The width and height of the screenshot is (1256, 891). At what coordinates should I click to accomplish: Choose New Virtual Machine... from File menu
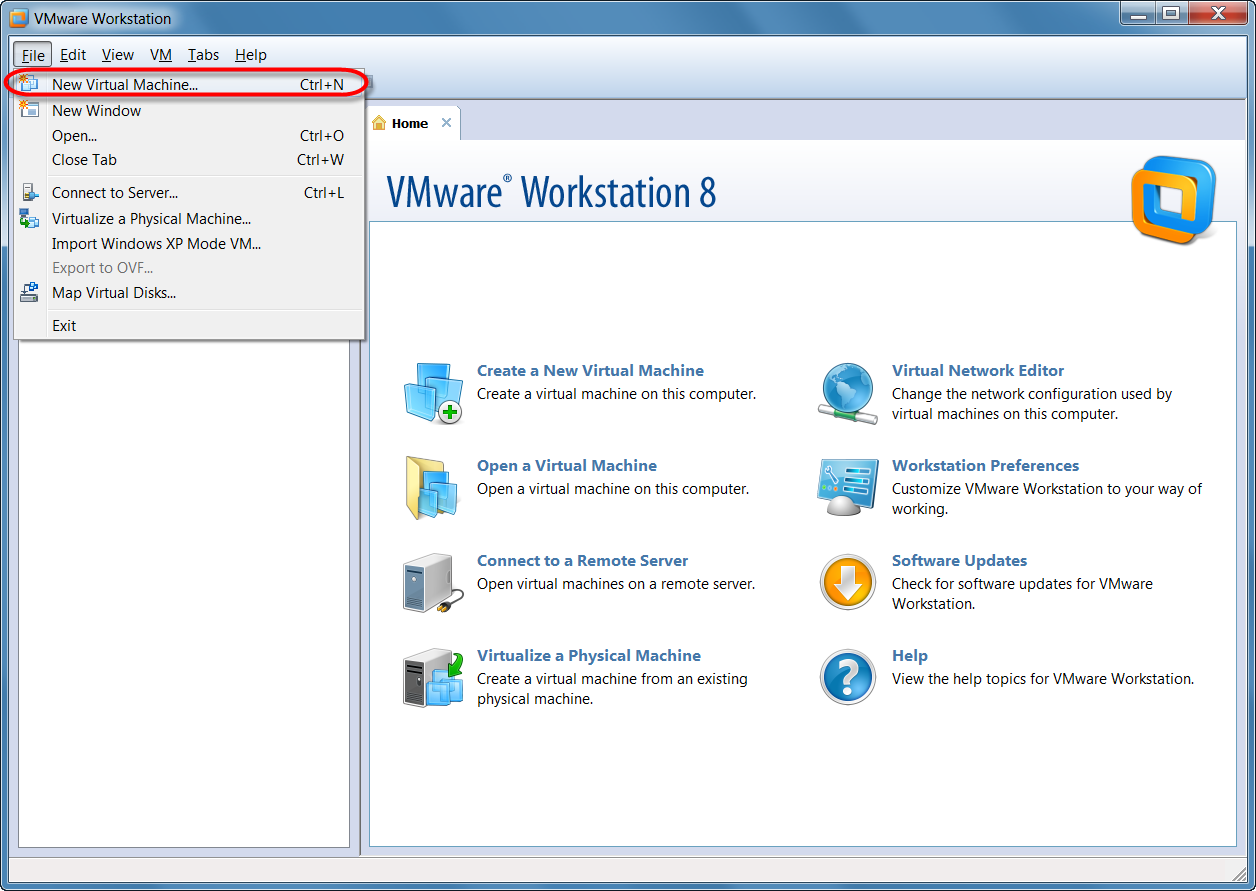pyautogui.click(x=189, y=85)
